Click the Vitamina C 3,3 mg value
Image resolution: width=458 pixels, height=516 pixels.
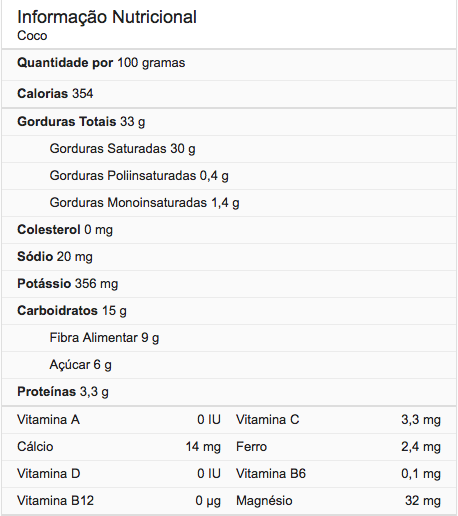click(x=421, y=420)
